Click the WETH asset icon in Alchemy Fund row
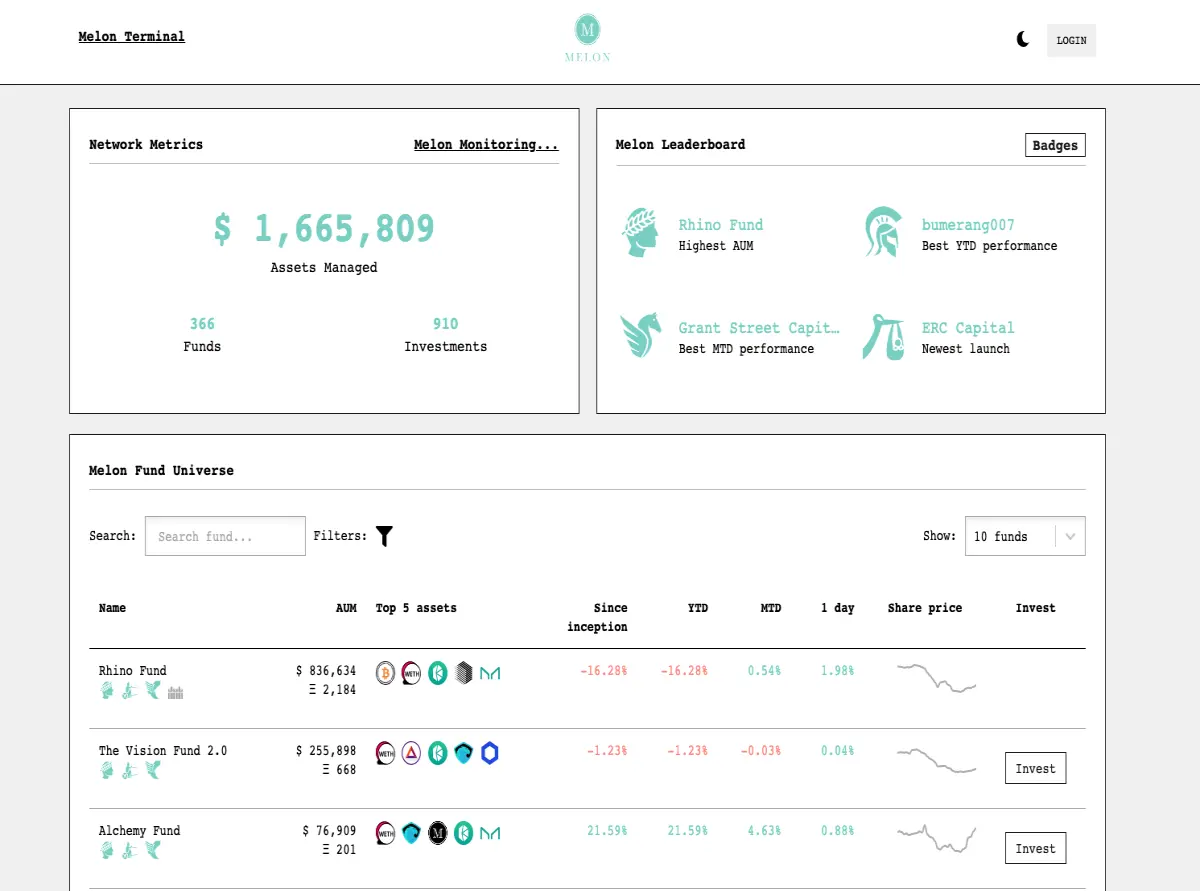Image resolution: width=1200 pixels, height=891 pixels. coord(385,833)
